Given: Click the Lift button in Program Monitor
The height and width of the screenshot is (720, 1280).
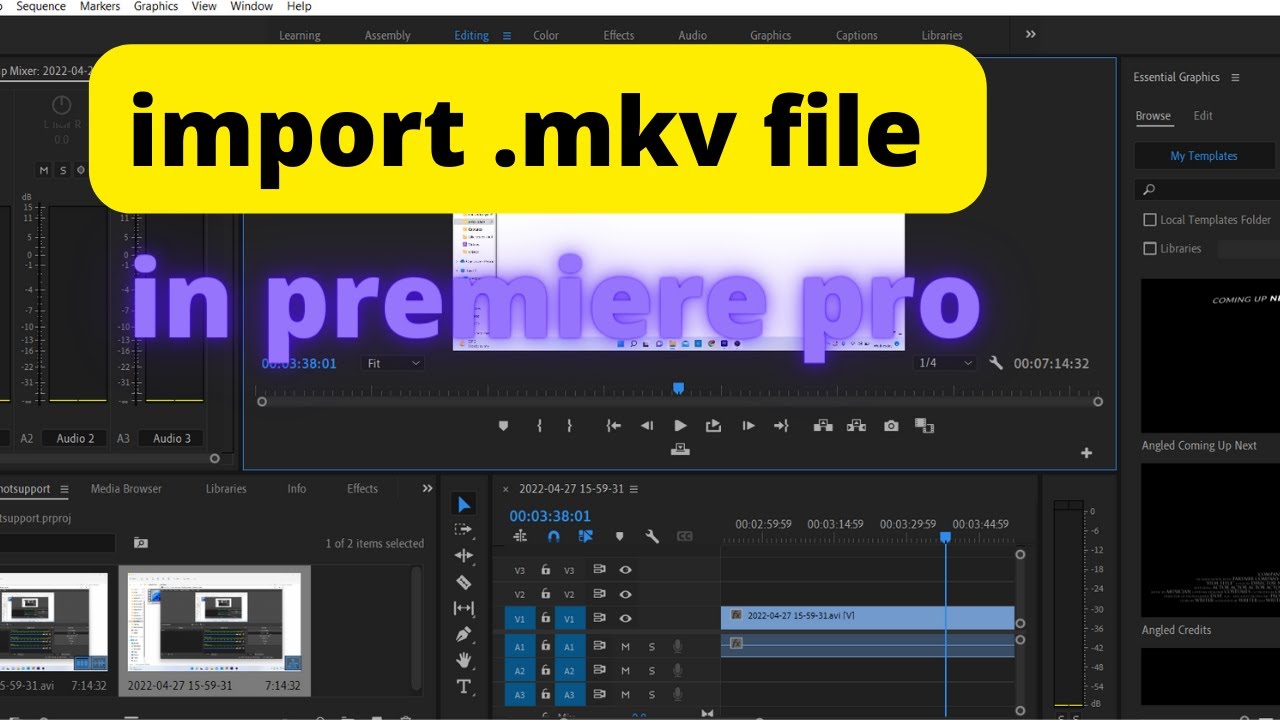Looking at the screenshot, I should pos(823,426).
